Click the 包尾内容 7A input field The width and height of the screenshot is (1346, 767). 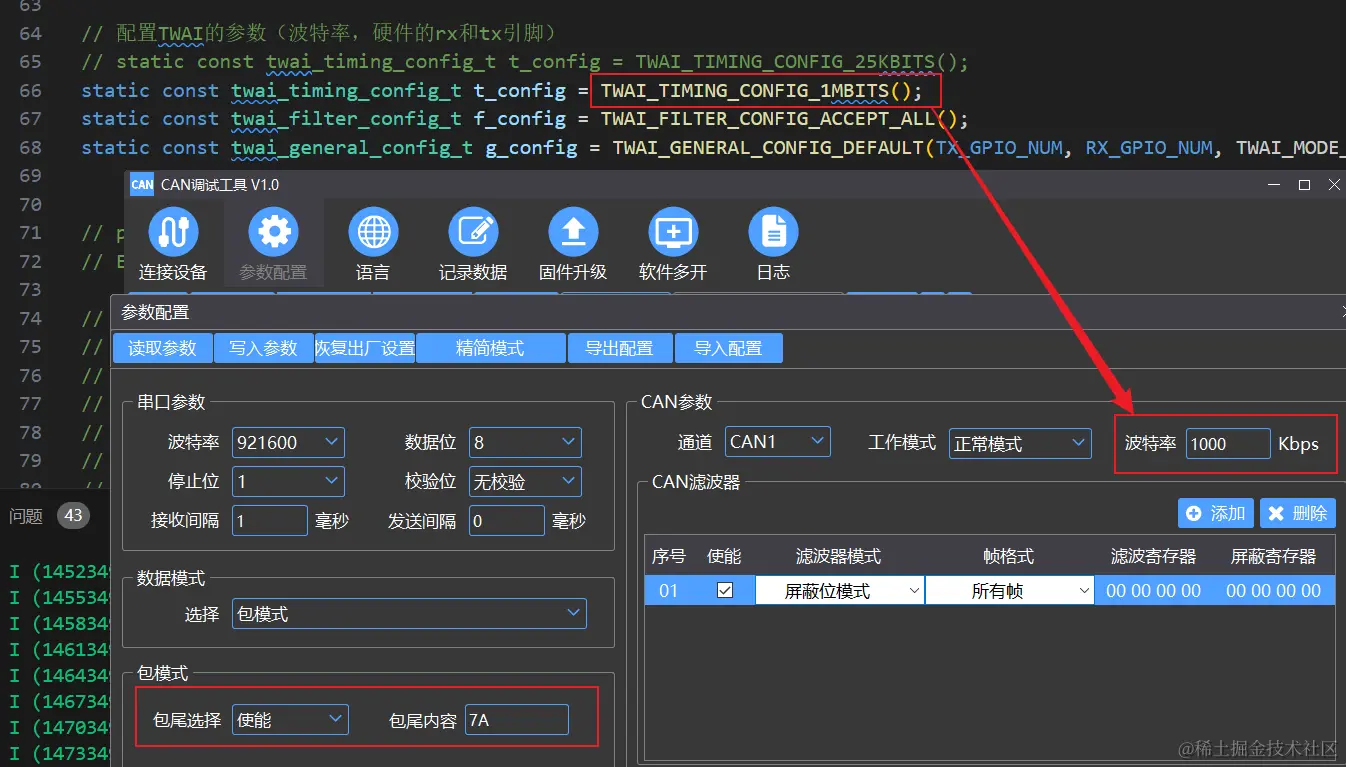(x=517, y=719)
